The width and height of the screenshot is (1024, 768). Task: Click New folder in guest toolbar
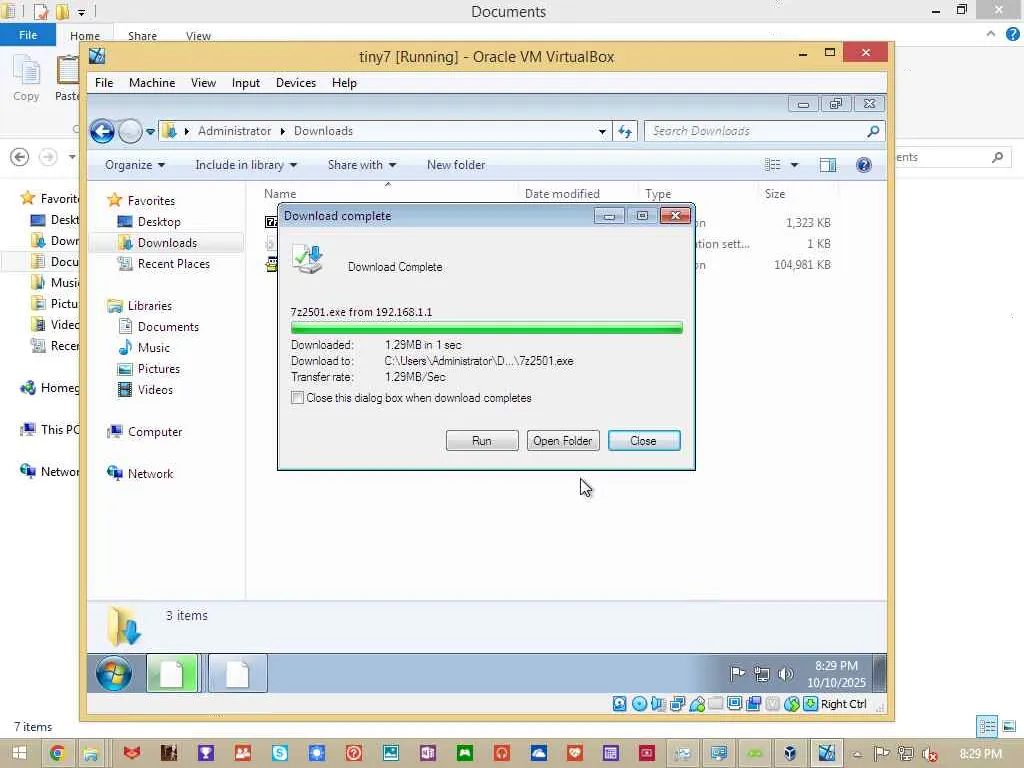pyautogui.click(x=456, y=165)
